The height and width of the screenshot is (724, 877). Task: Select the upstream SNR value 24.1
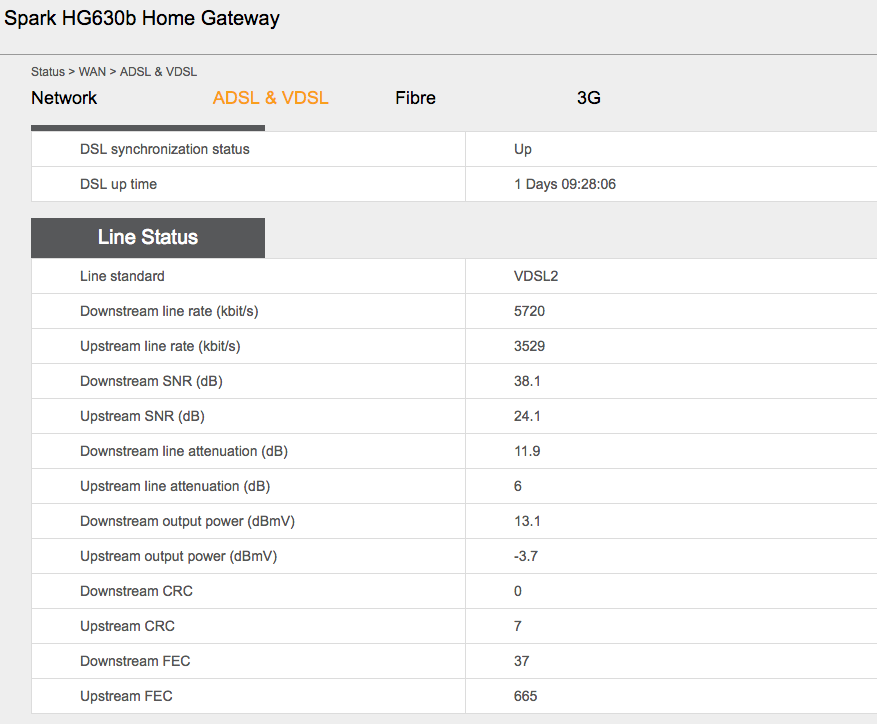527,416
